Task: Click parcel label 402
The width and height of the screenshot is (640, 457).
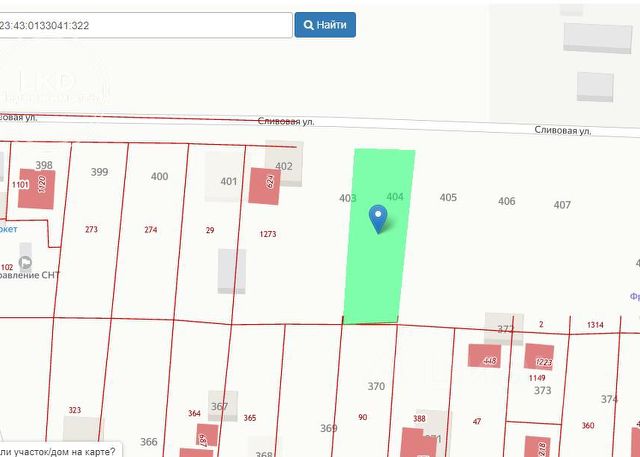Action: click(x=284, y=166)
